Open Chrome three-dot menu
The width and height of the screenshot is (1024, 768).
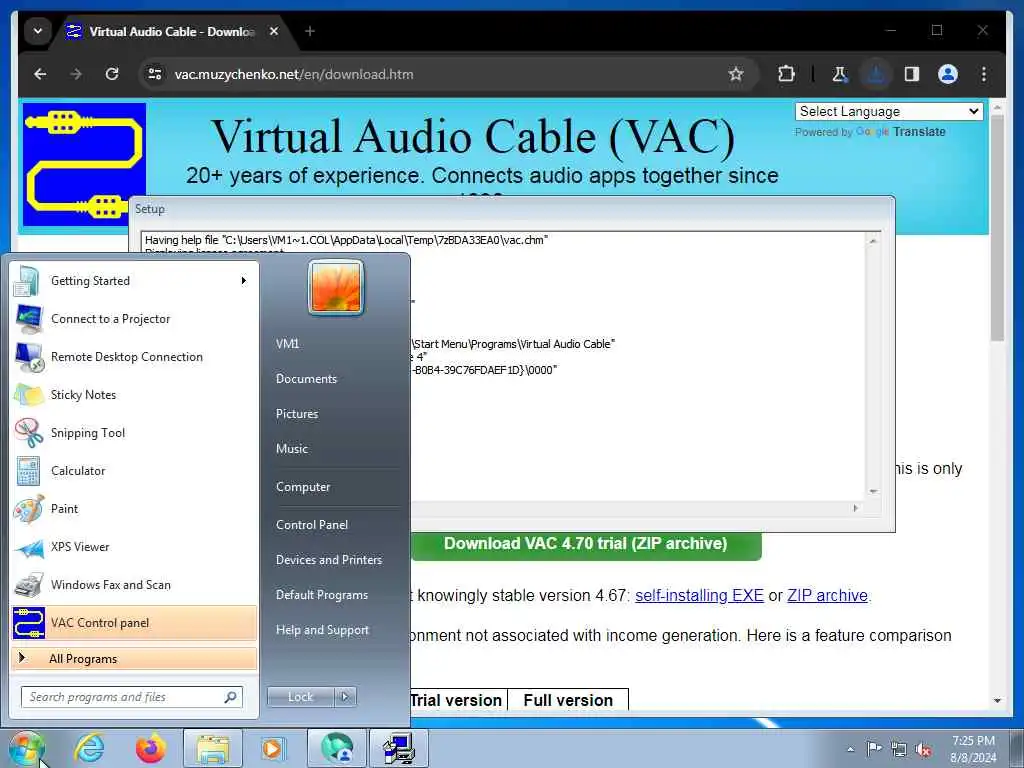pyautogui.click(x=984, y=74)
